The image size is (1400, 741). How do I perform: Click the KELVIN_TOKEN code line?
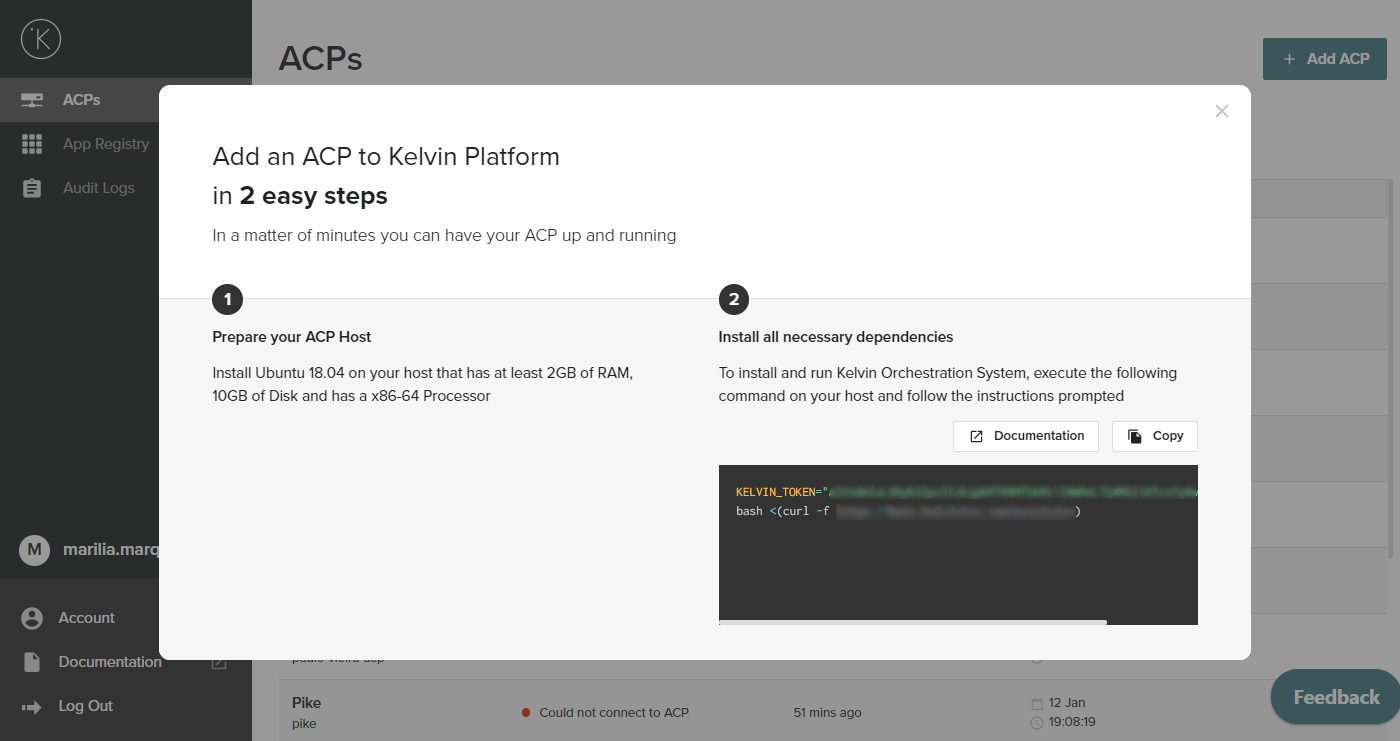966,492
